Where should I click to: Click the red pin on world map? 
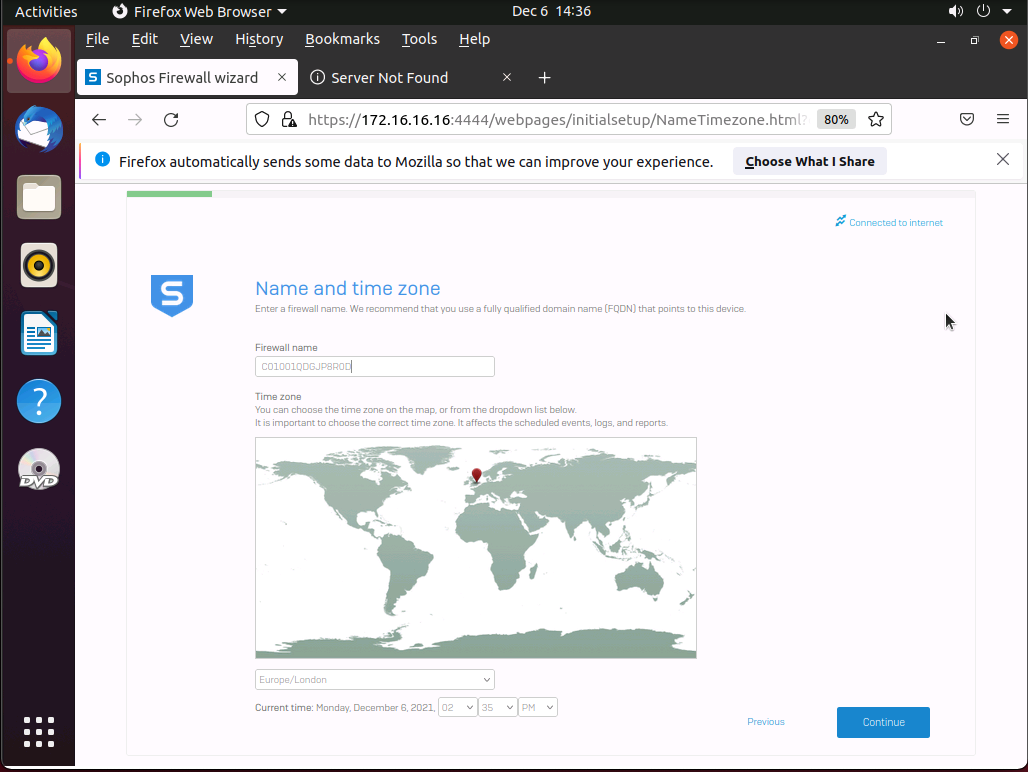(477, 475)
